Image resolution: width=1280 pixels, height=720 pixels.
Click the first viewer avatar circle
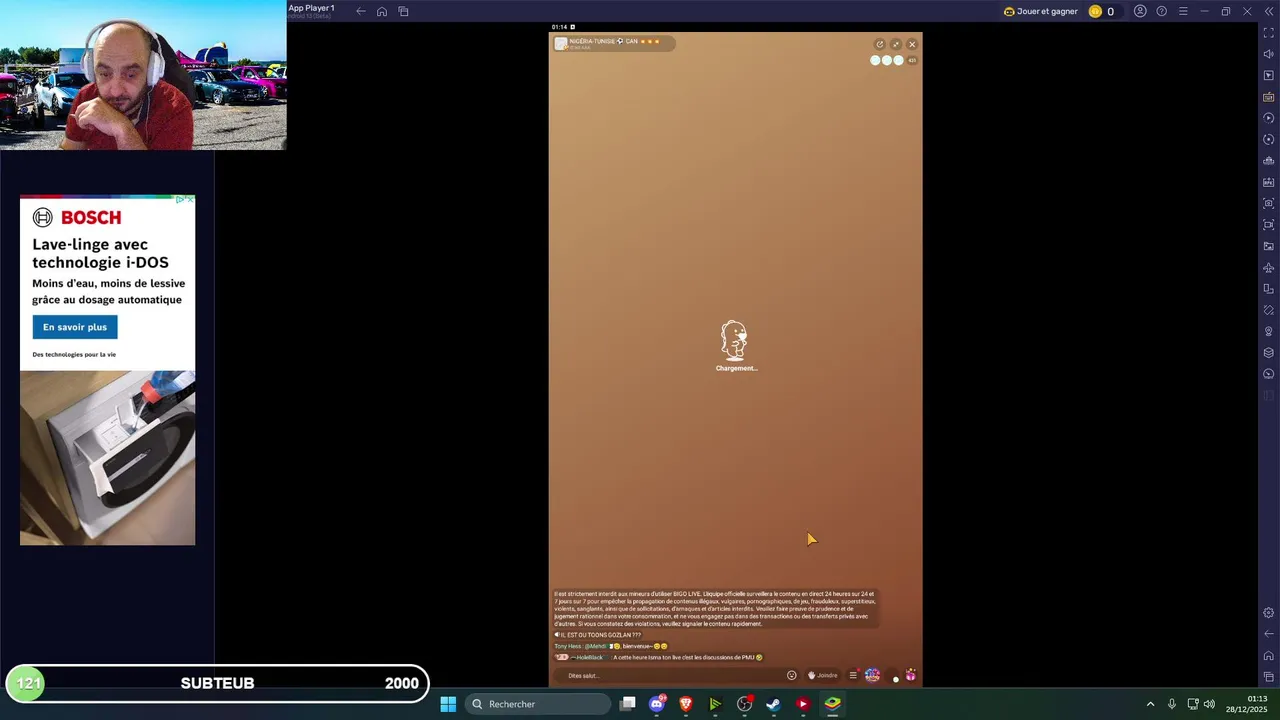pyautogui.click(x=875, y=60)
